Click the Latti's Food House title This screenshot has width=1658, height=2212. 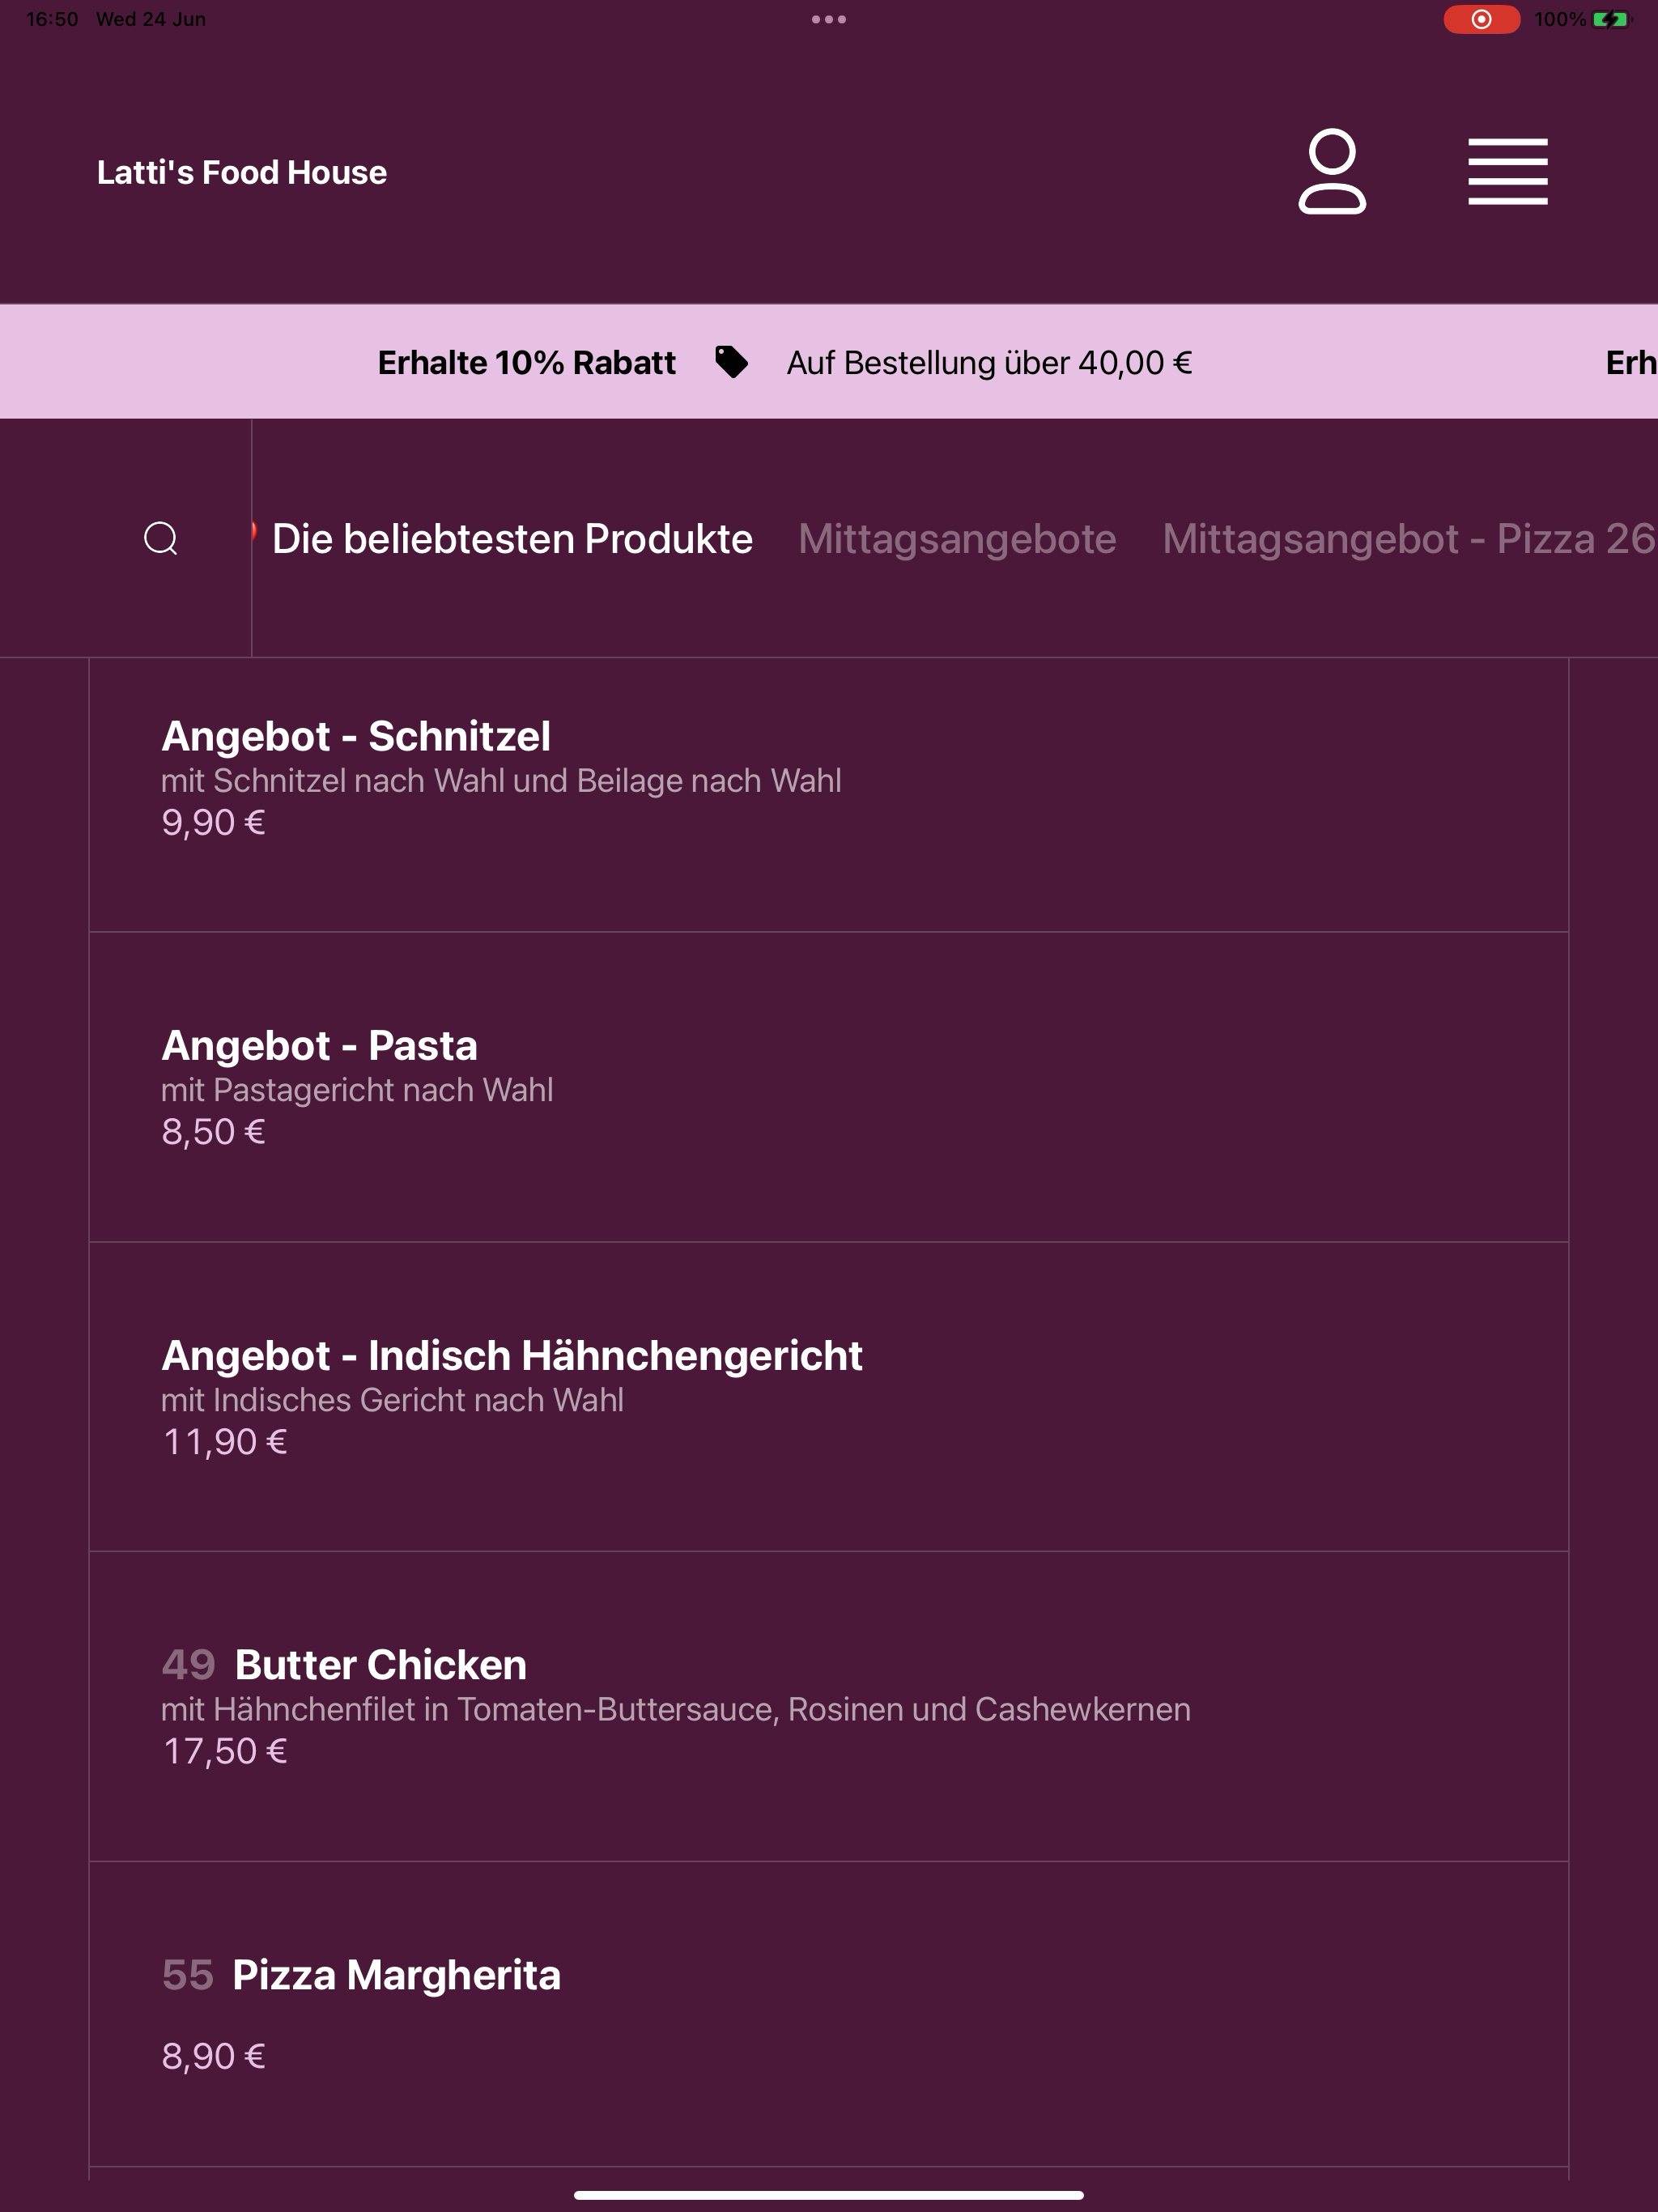[x=242, y=172]
